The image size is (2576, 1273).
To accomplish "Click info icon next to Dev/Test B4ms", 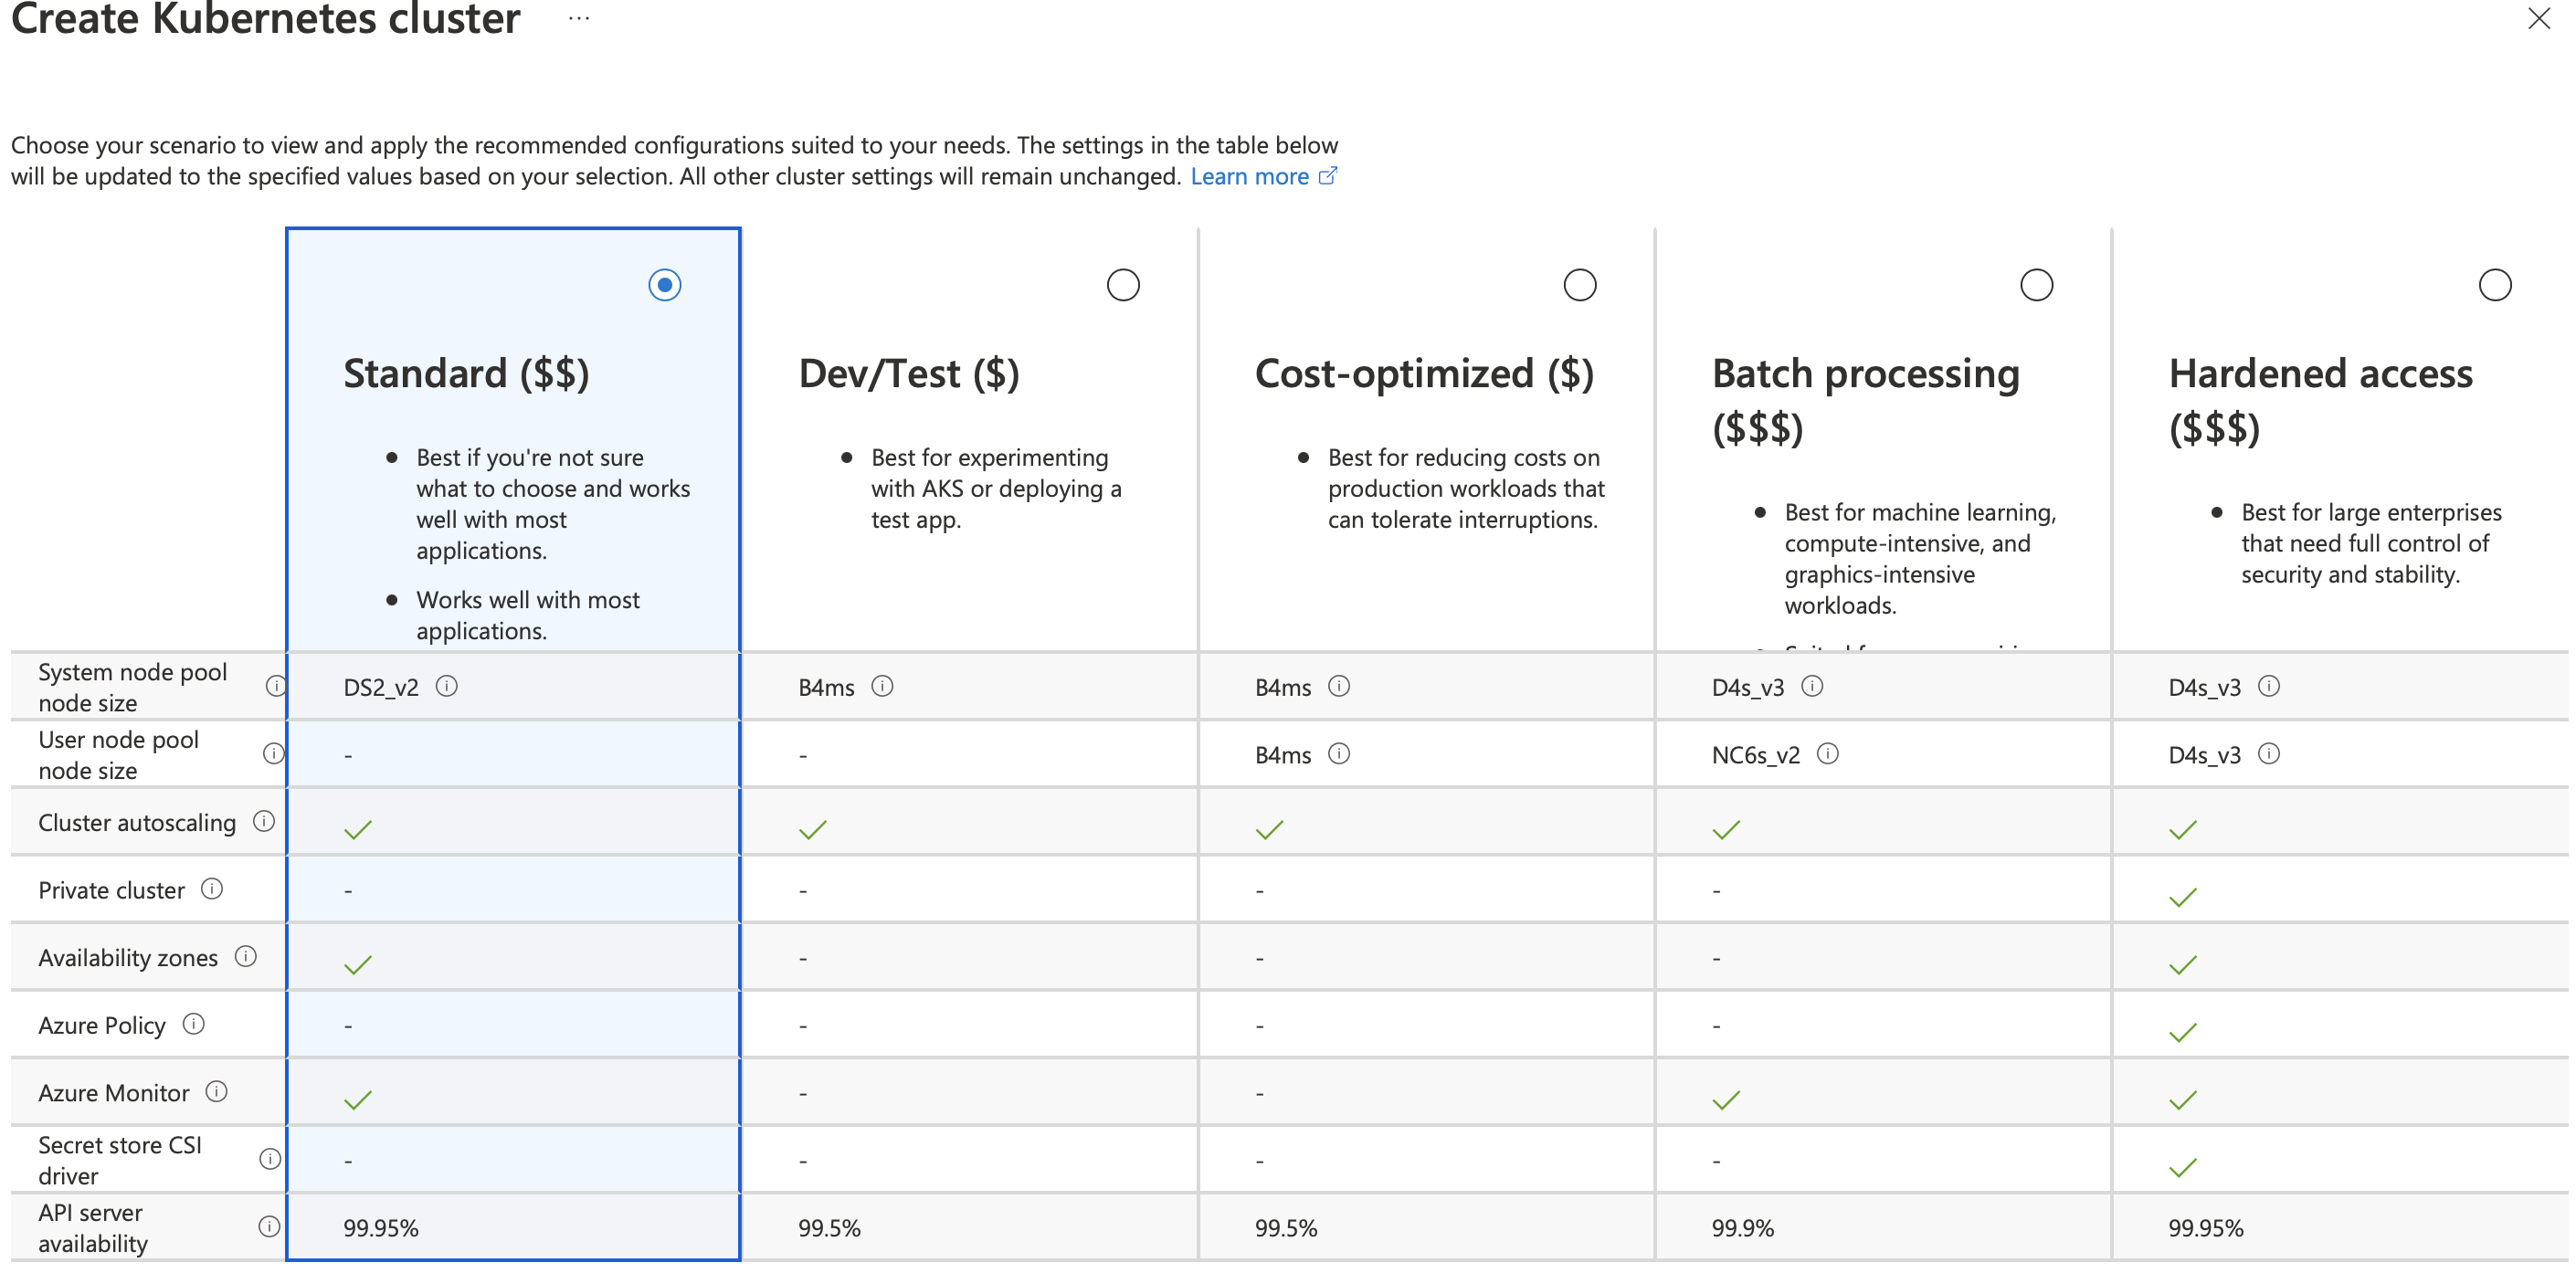I will click(882, 686).
